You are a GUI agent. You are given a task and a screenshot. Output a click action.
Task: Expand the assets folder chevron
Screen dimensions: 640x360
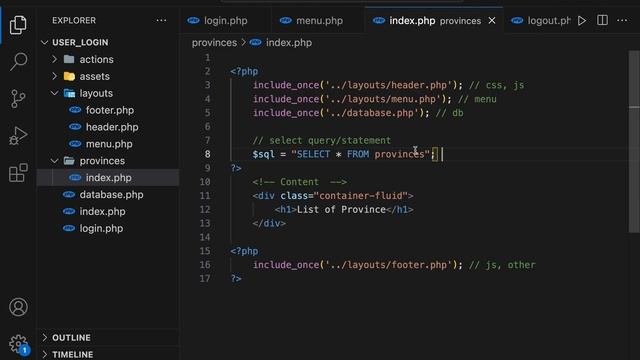55,76
